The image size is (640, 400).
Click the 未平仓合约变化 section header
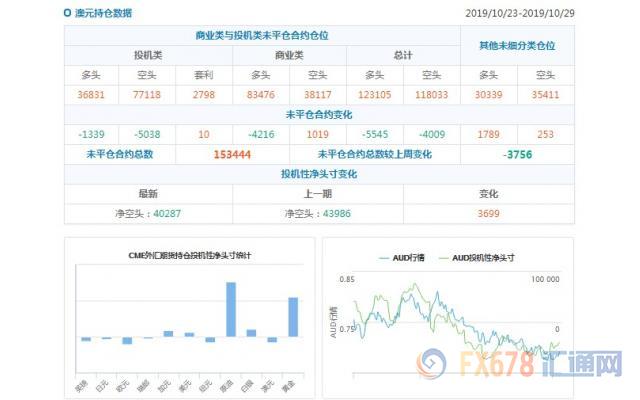click(319, 115)
